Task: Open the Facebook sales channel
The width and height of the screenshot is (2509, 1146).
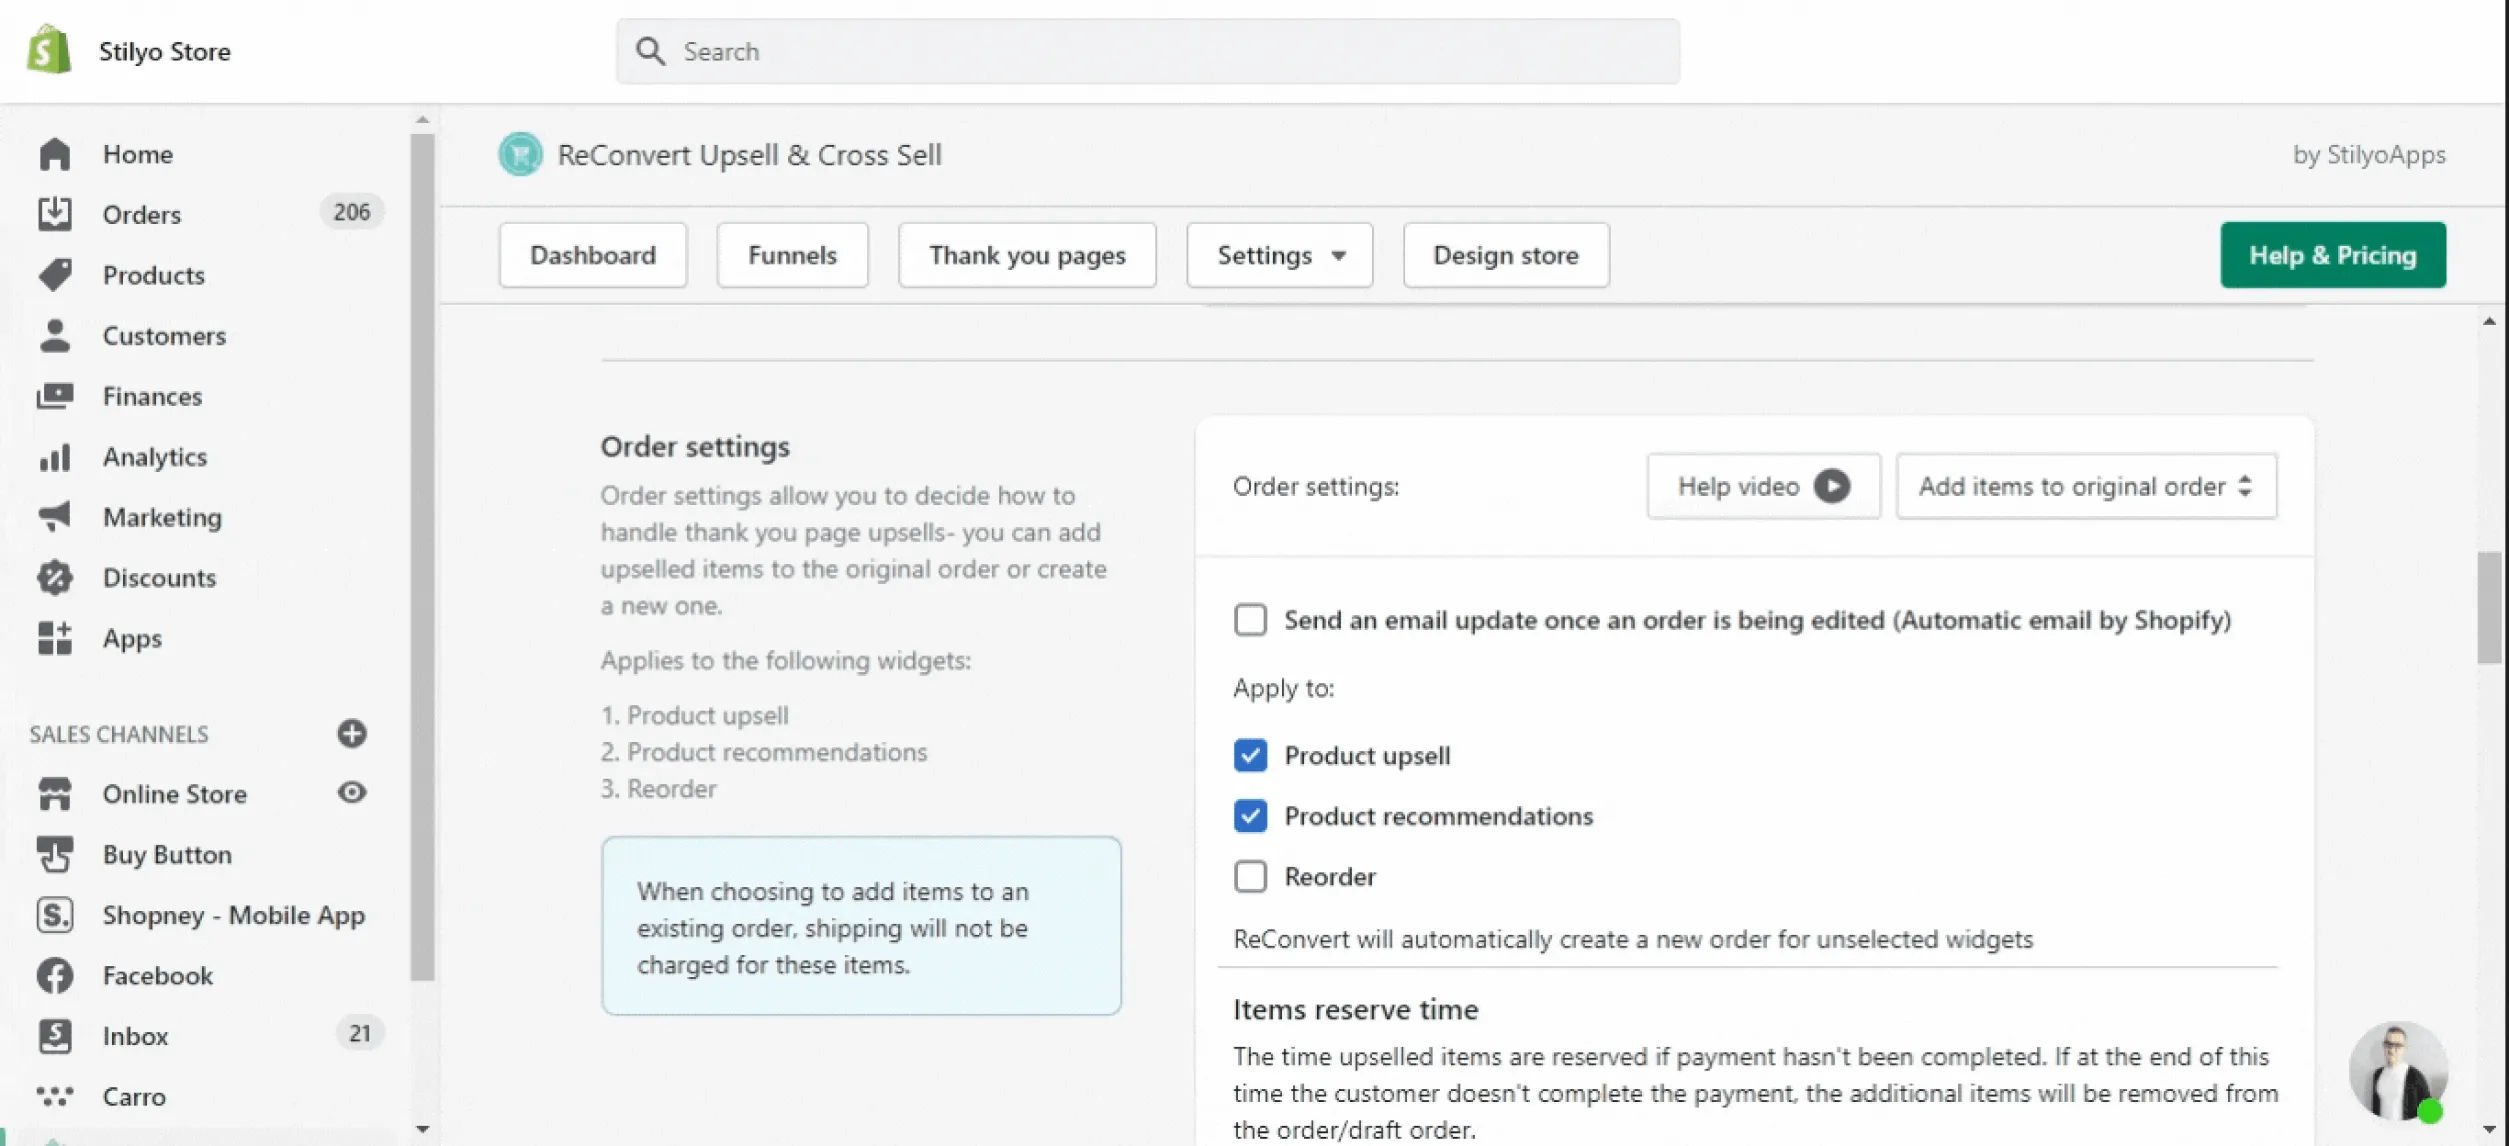Action: 157,976
